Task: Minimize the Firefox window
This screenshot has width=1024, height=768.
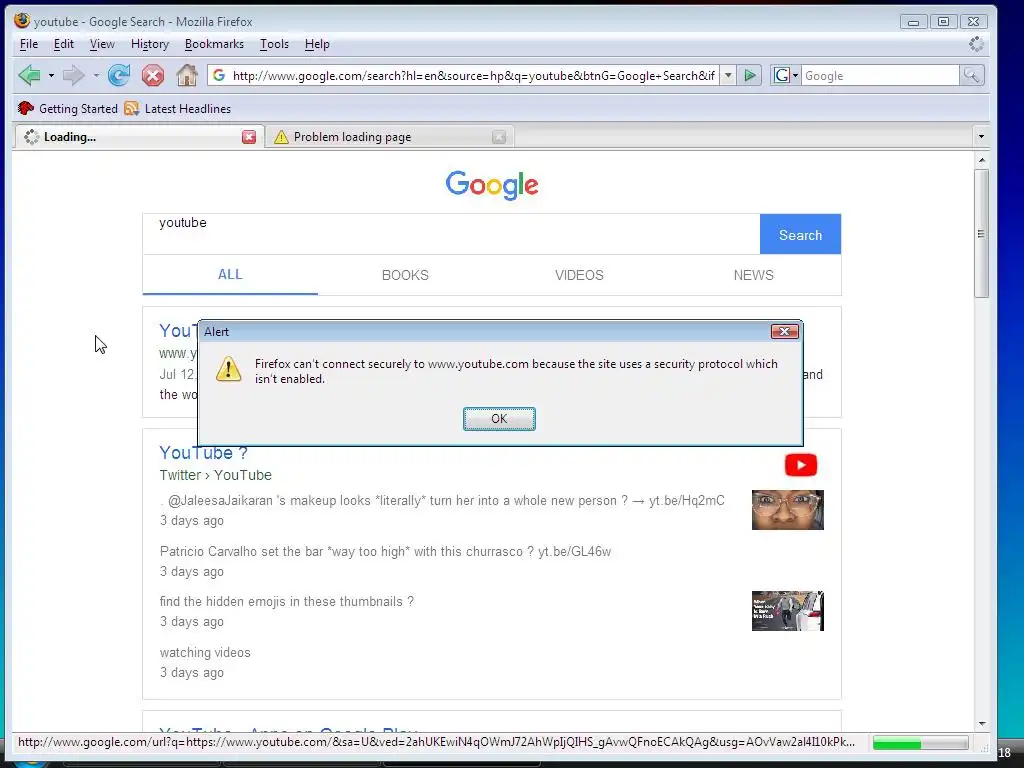Action: pyautogui.click(x=914, y=22)
